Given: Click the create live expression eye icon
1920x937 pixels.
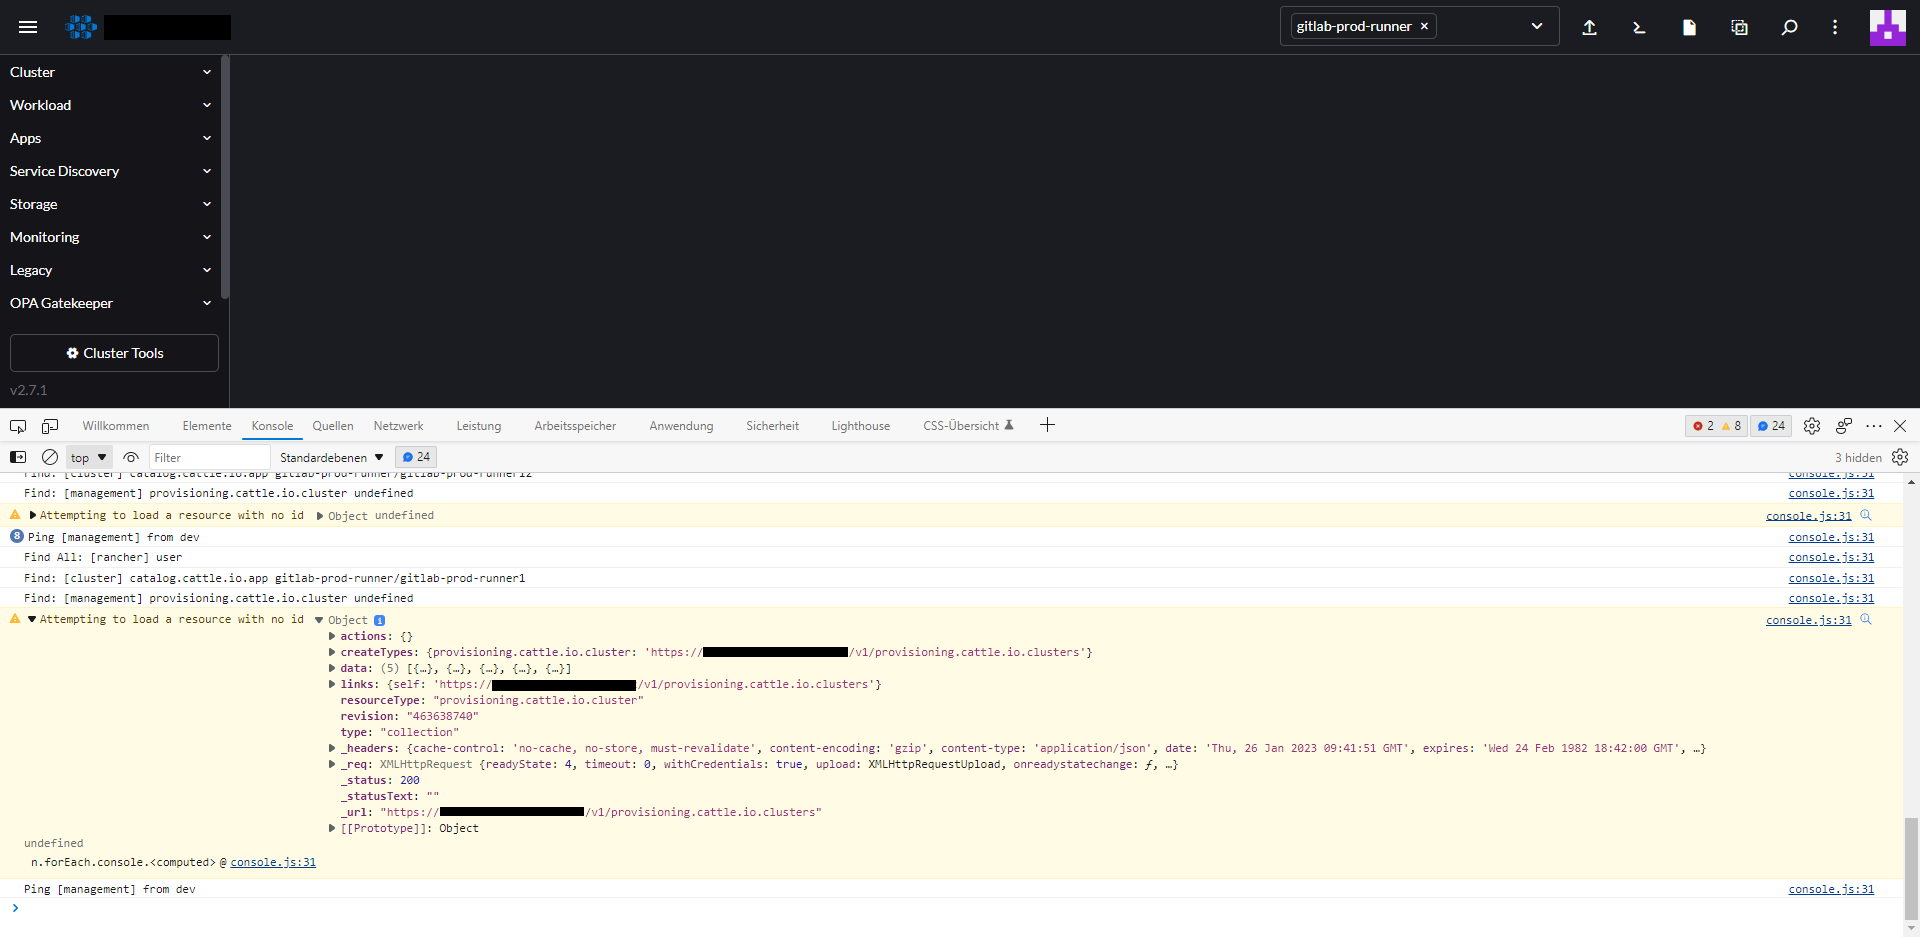Looking at the screenshot, I should (131, 457).
